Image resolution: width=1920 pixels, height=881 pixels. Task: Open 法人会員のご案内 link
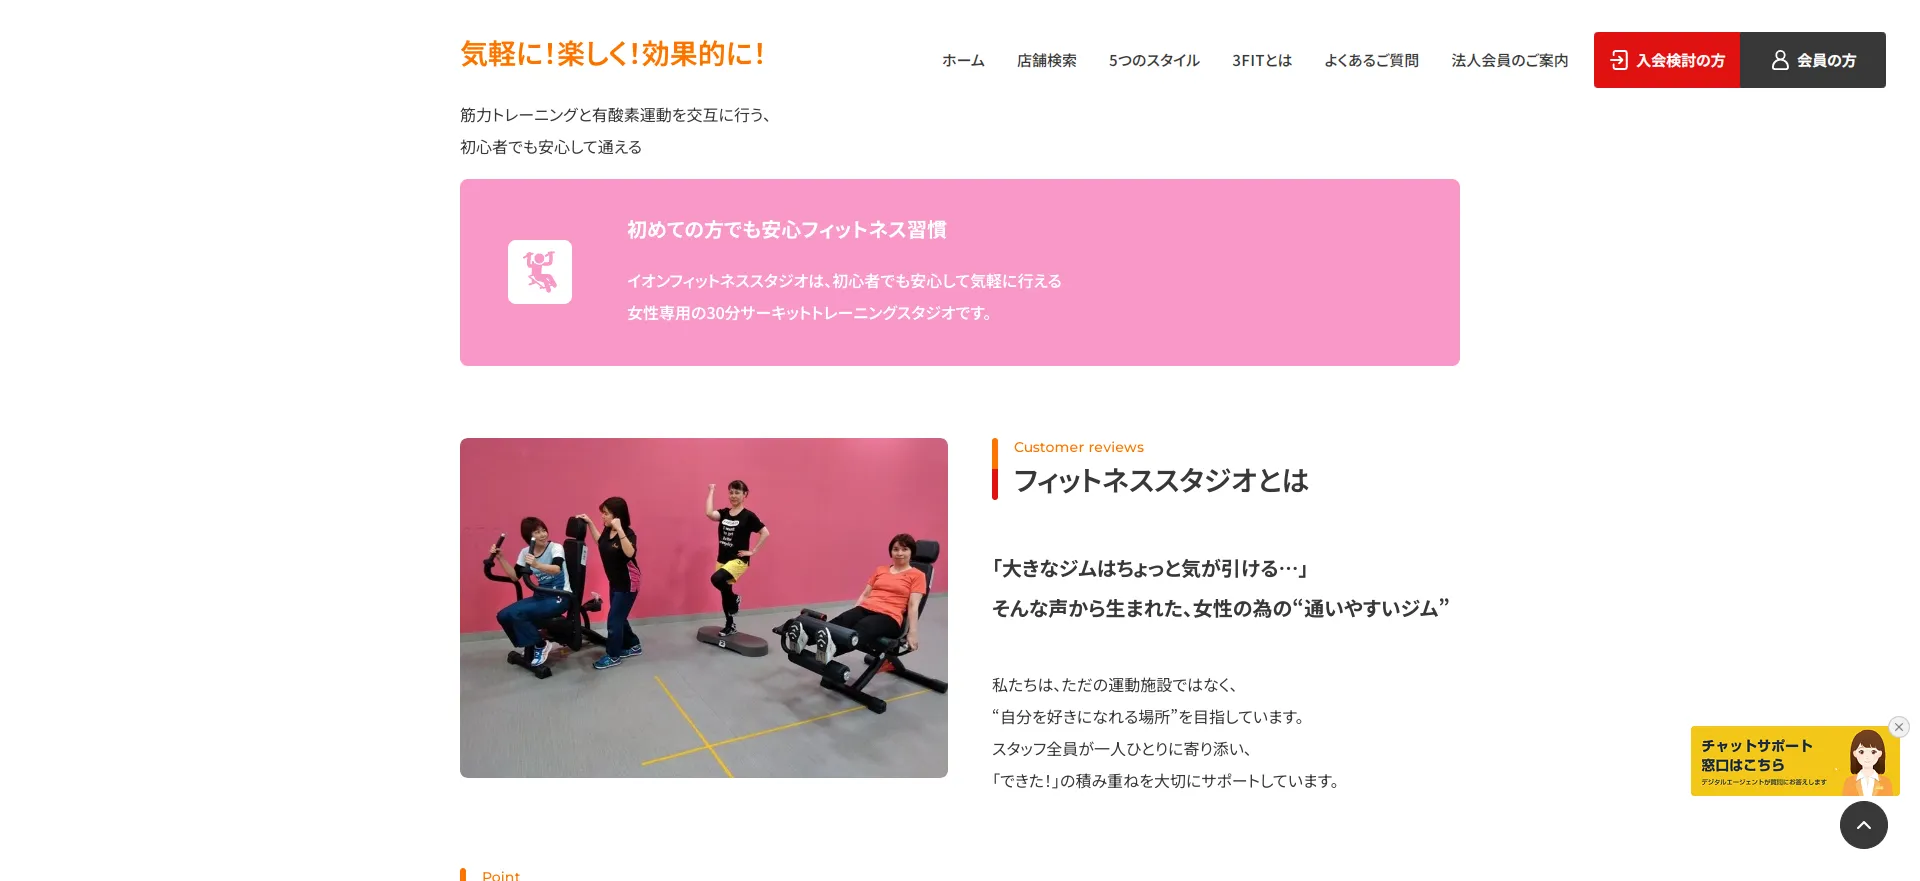pos(1510,60)
